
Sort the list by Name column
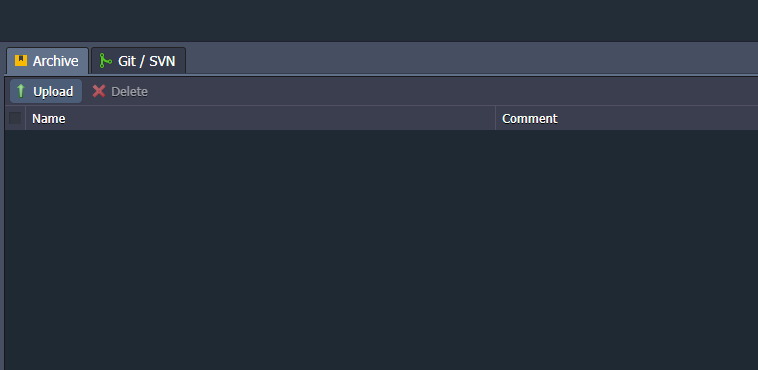coord(260,118)
